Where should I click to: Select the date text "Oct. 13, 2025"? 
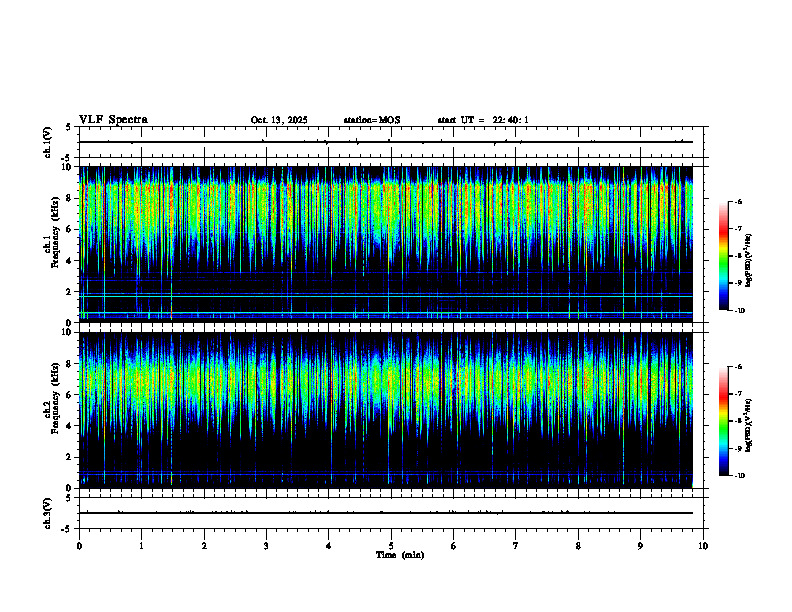(279, 120)
